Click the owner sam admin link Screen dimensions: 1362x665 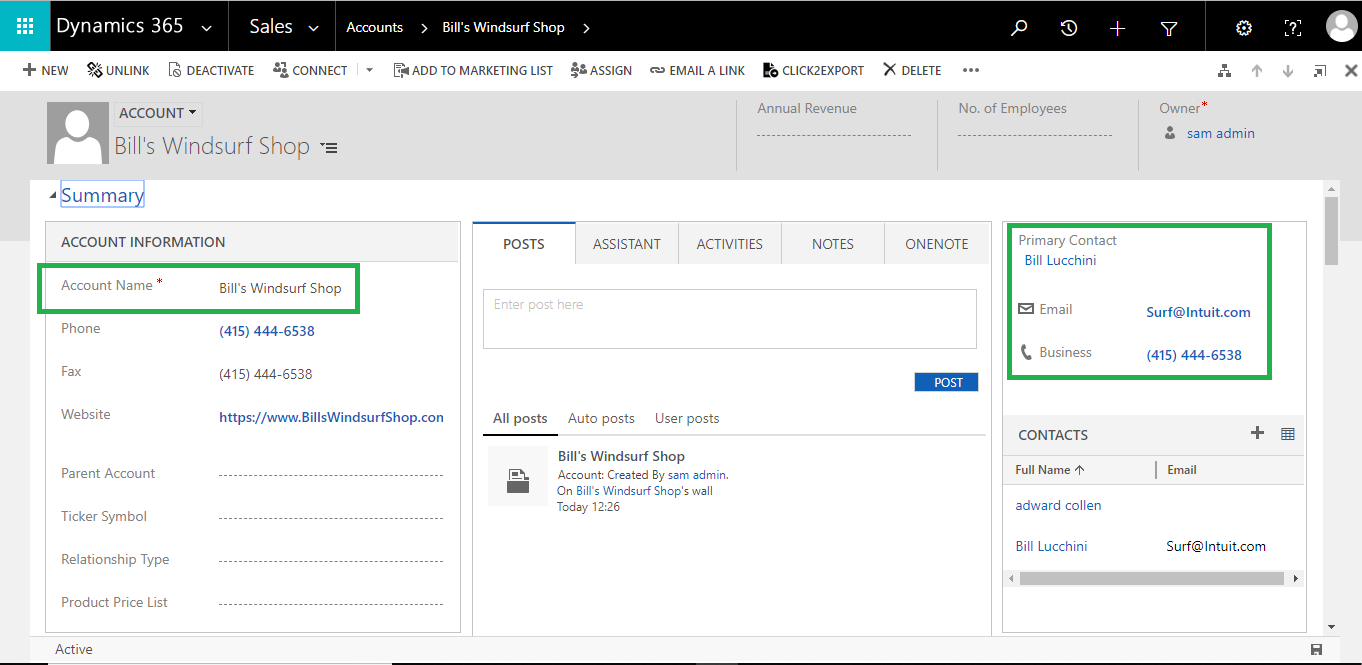[x=1220, y=133]
